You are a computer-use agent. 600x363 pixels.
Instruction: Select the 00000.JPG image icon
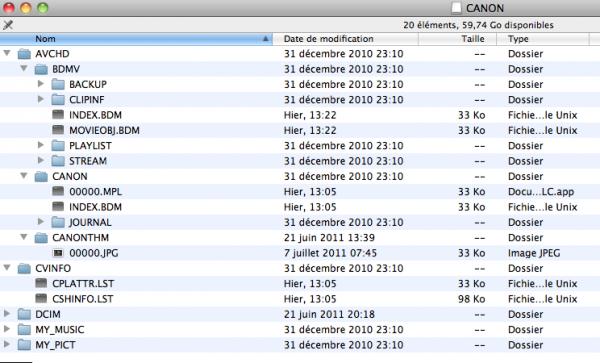pyautogui.click(x=58, y=253)
